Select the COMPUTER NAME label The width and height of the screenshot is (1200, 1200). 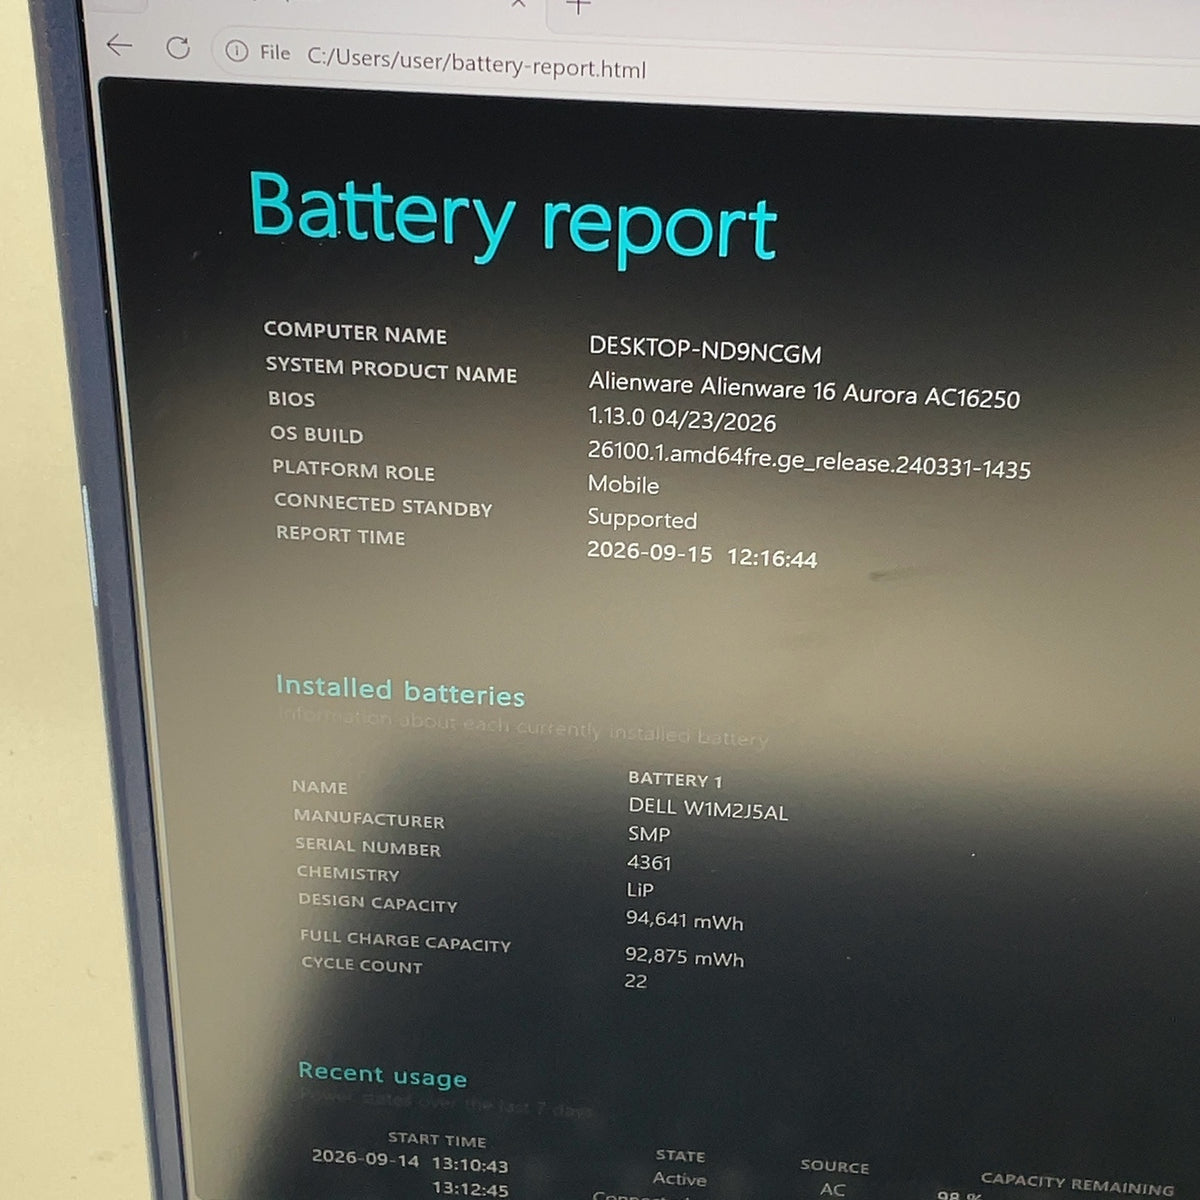pyautogui.click(x=355, y=332)
